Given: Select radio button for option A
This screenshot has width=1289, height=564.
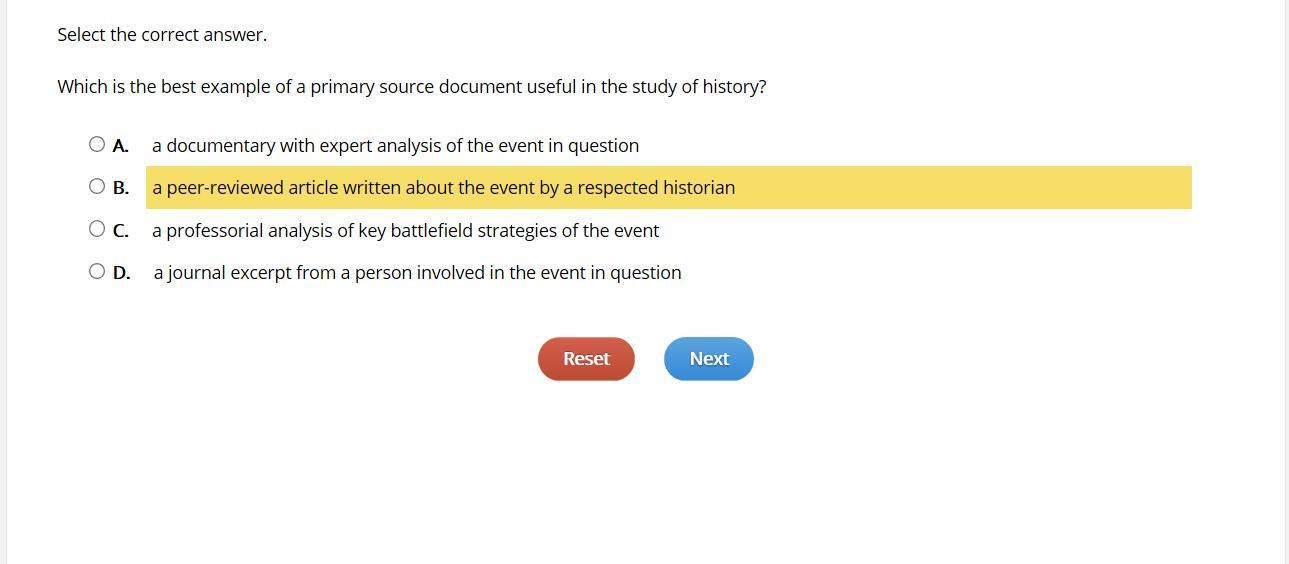Looking at the screenshot, I should coord(97,144).
